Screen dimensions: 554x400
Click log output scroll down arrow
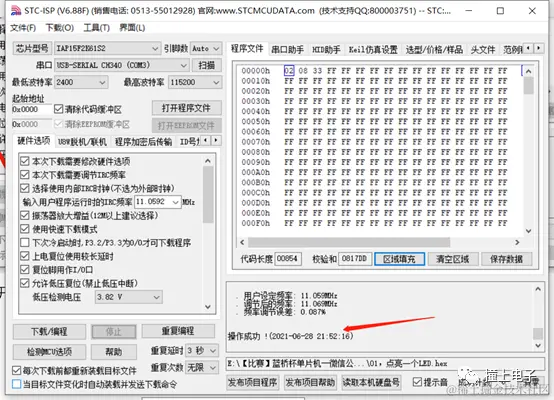point(538,345)
